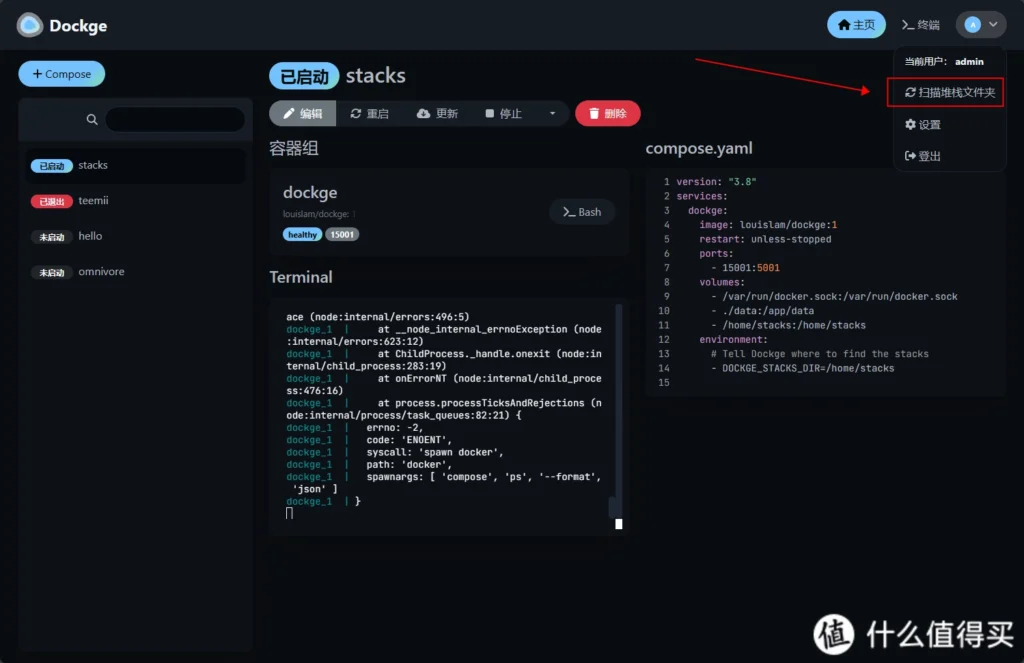Stop the stack with 停止 button
1024x663 pixels.
[x=503, y=114]
